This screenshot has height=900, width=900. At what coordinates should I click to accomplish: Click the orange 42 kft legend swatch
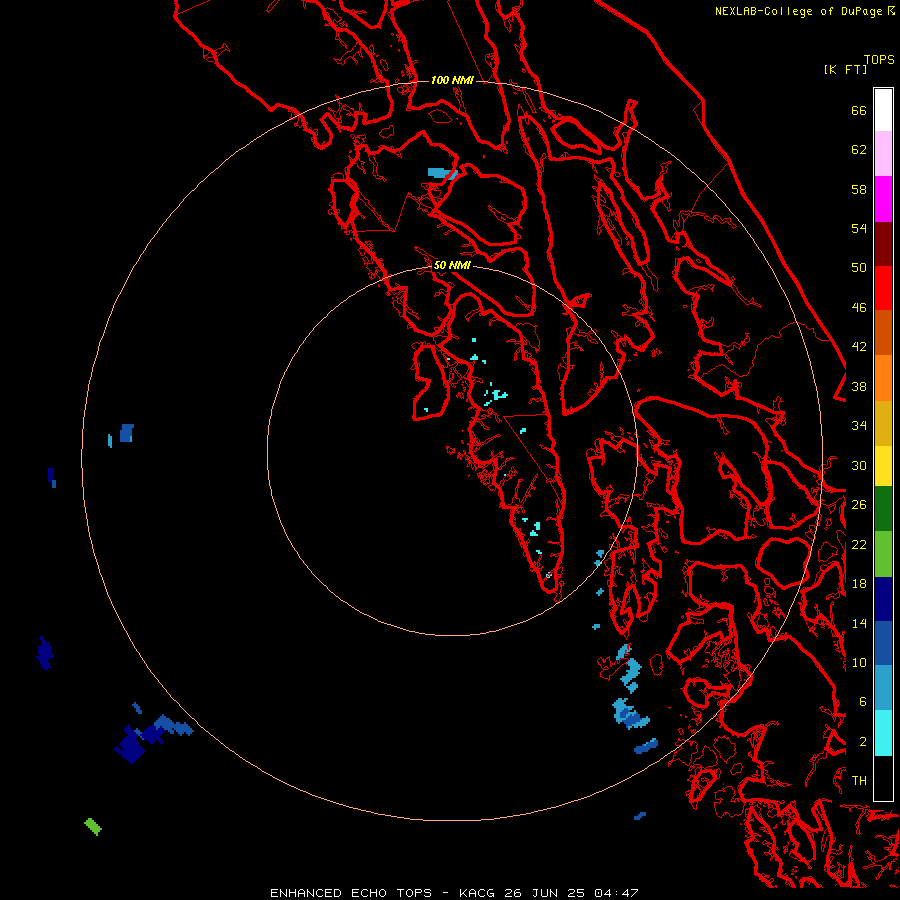(883, 378)
